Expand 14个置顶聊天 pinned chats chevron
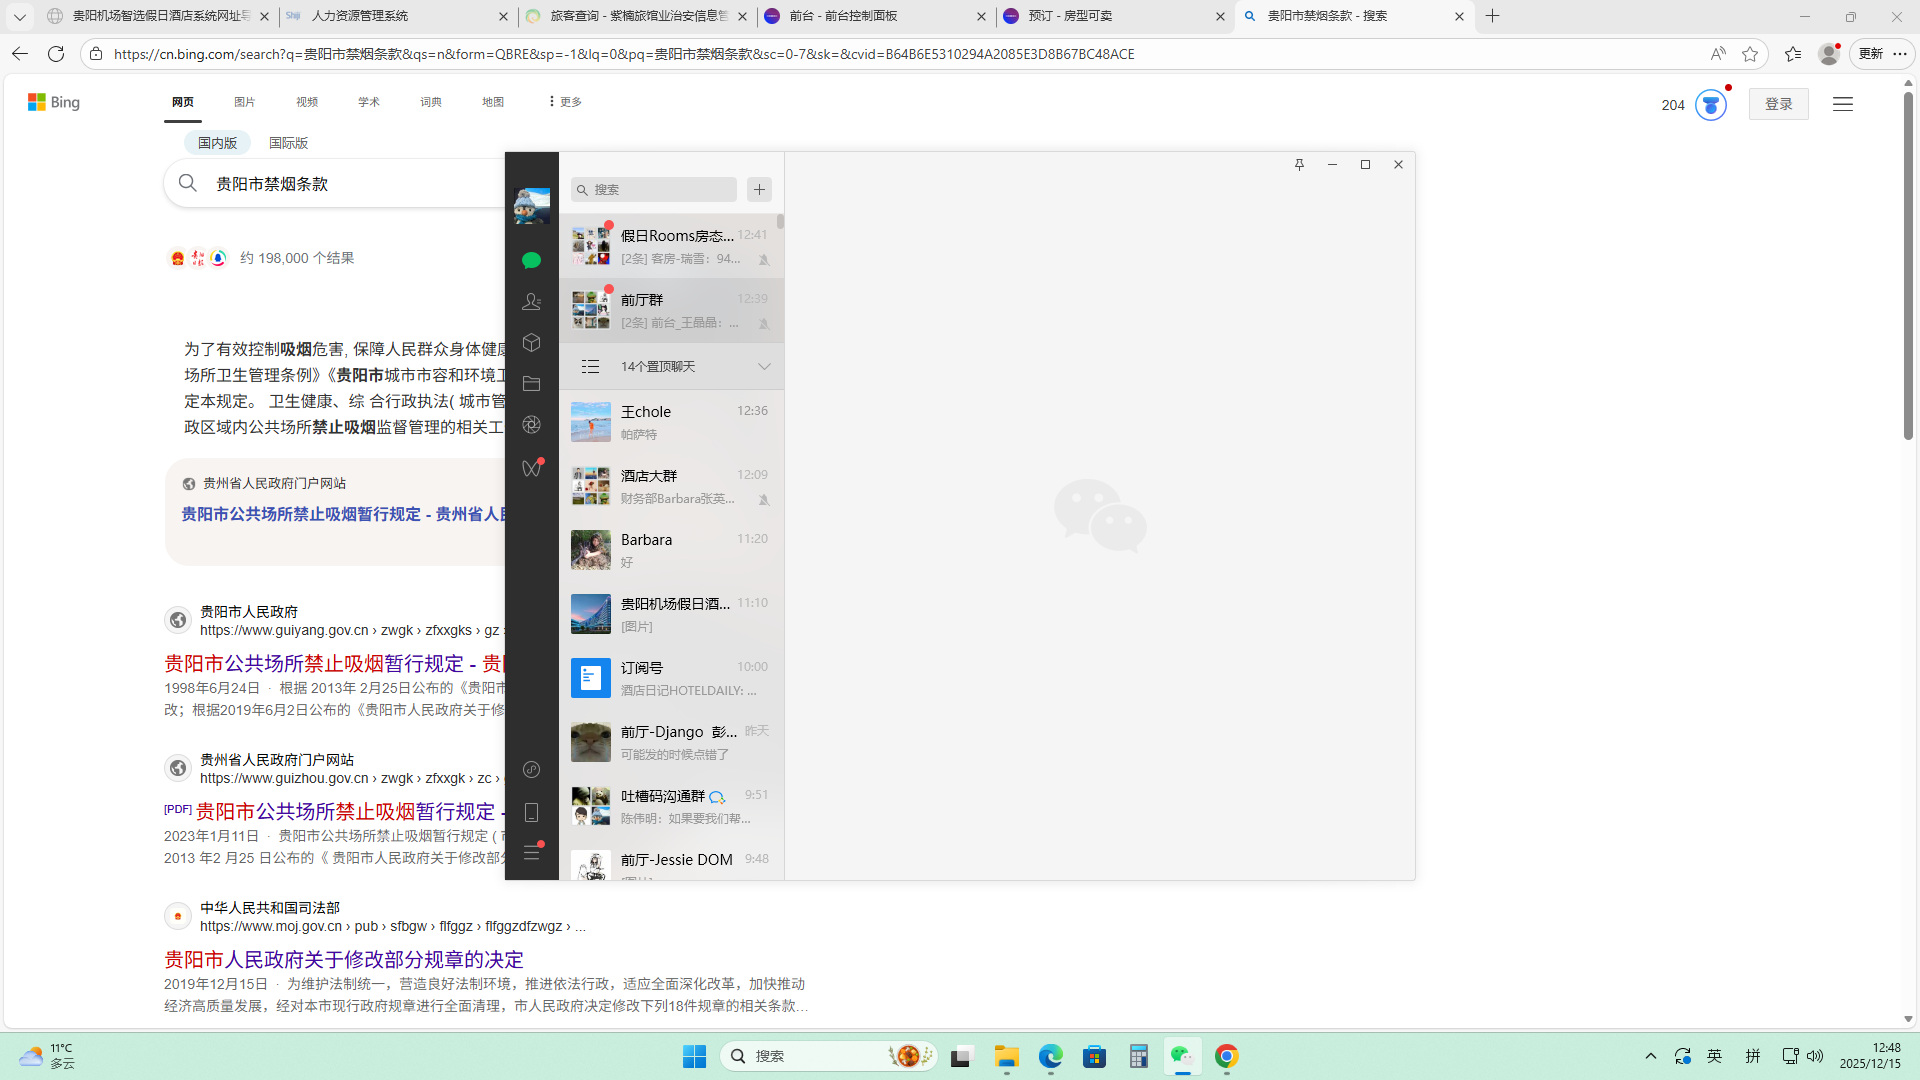Viewport: 1920px width, 1080px height. click(764, 366)
